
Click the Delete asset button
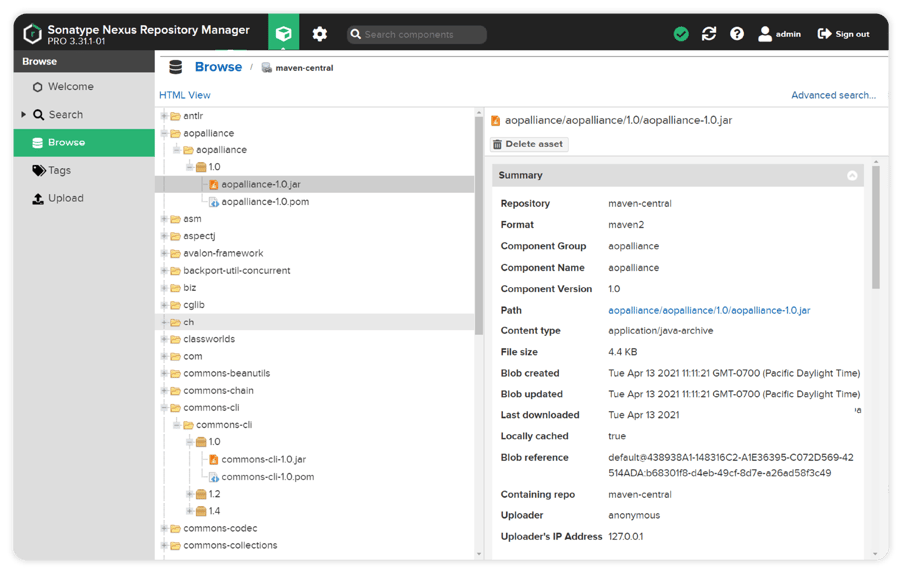(x=528, y=144)
